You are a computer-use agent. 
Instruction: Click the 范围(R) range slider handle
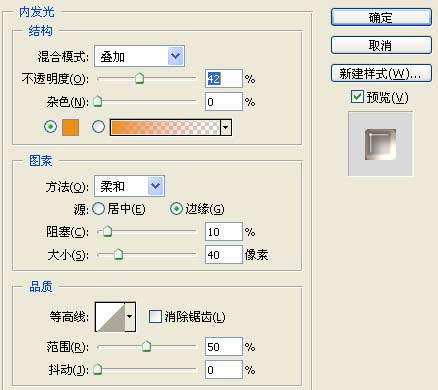click(146, 346)
